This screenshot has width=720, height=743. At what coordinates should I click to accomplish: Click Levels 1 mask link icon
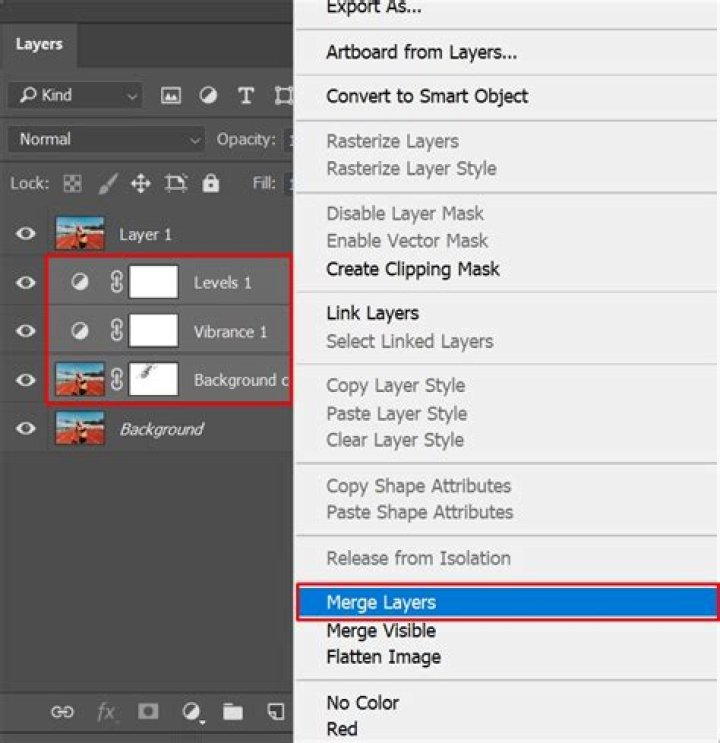pyautogui.click(x=117, y=282)
